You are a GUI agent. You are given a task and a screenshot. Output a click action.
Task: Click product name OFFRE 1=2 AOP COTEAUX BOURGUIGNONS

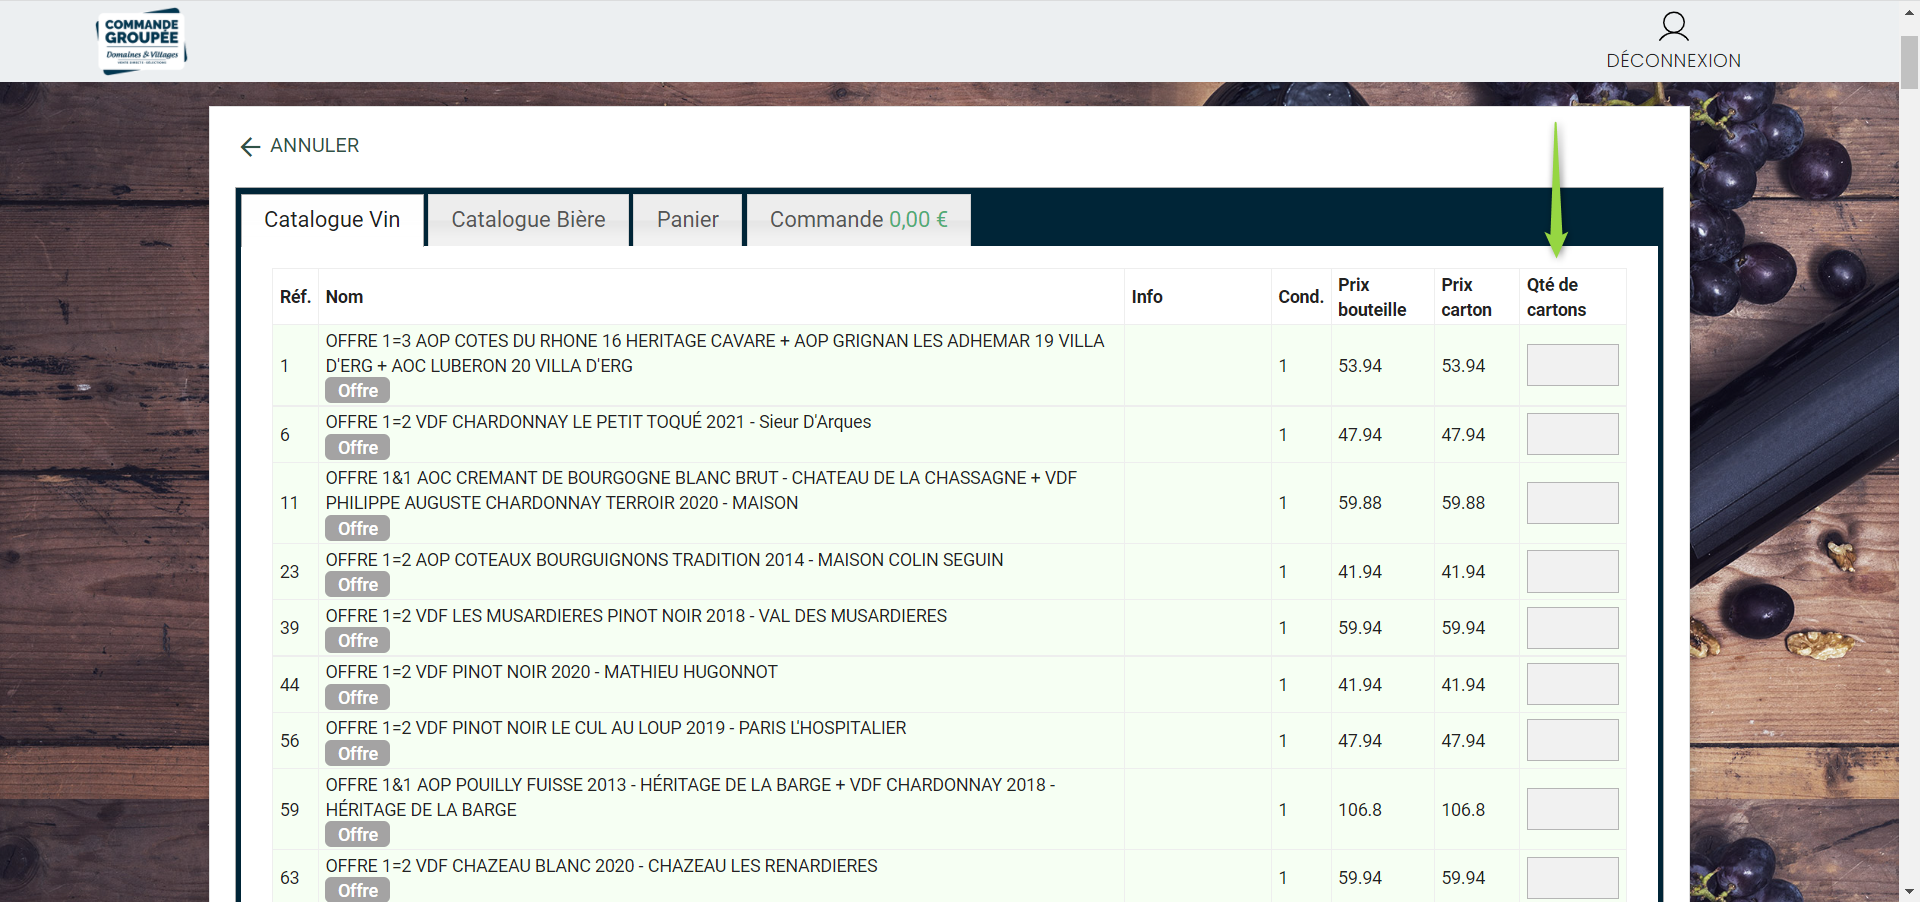pos(664,560)
